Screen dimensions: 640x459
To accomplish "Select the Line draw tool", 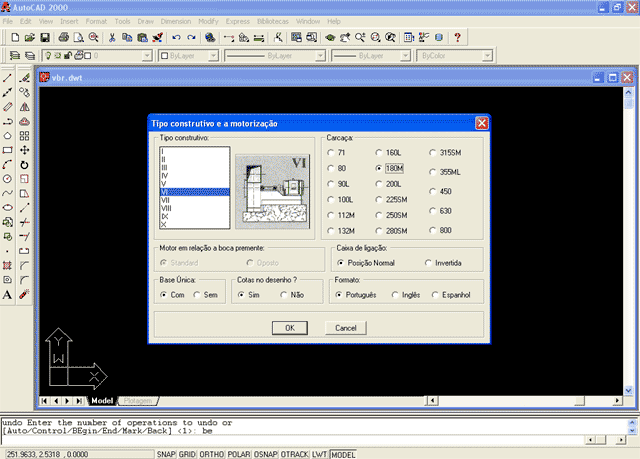I will tap(8, 77).
